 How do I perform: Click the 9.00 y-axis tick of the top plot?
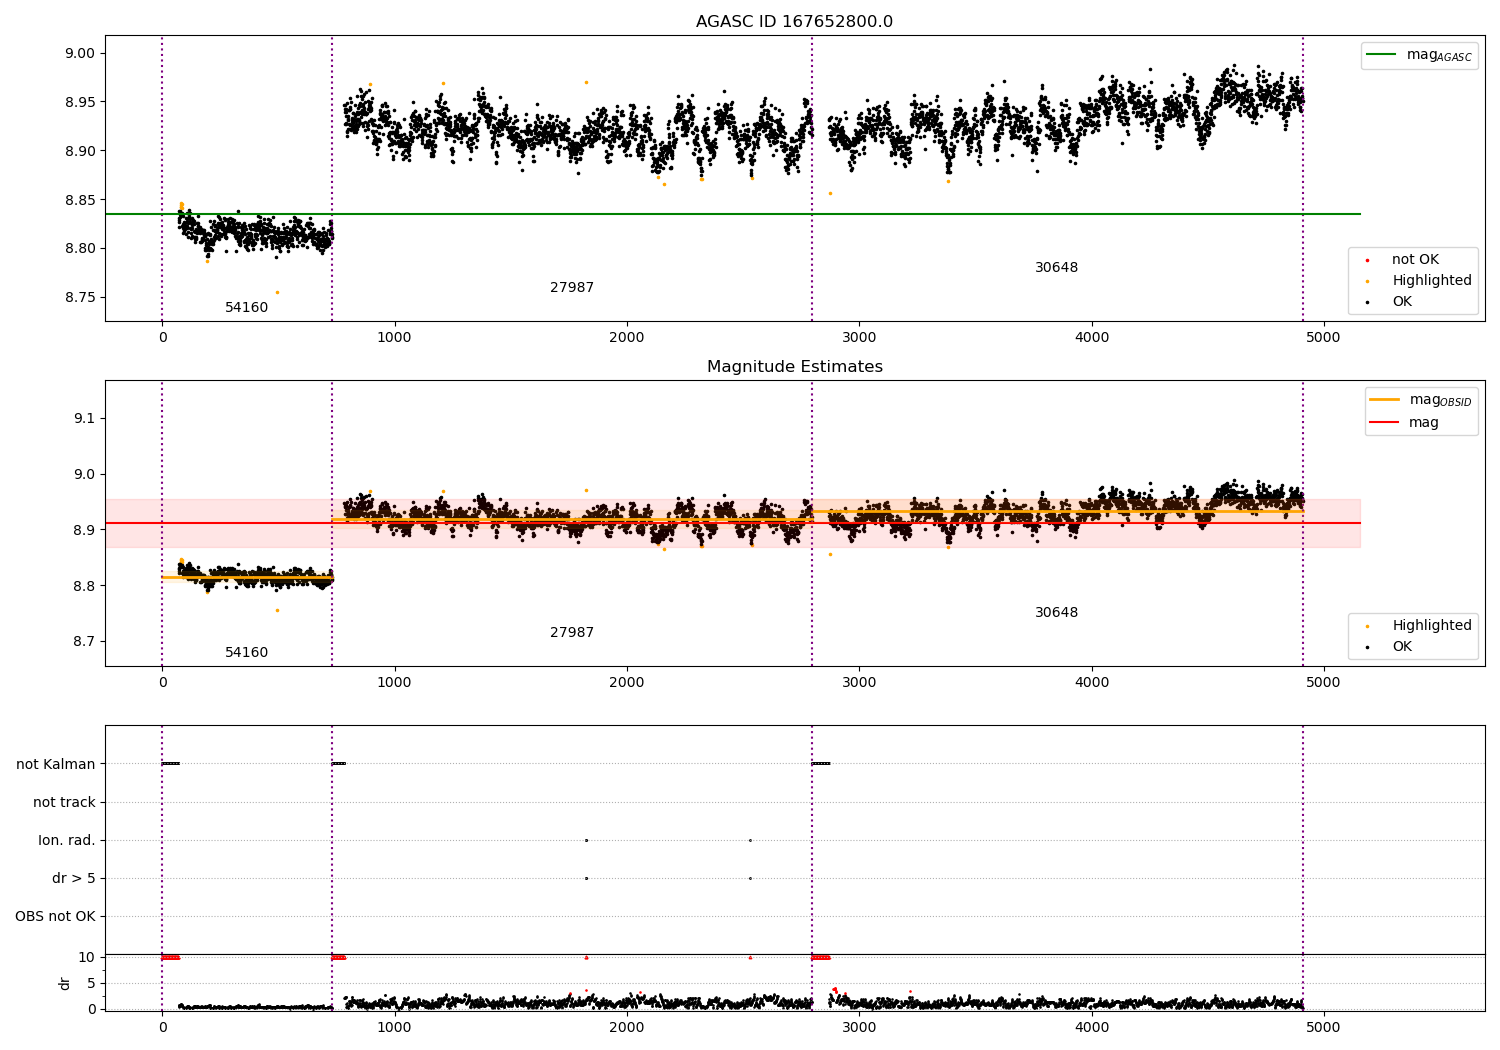click(79, 54)
